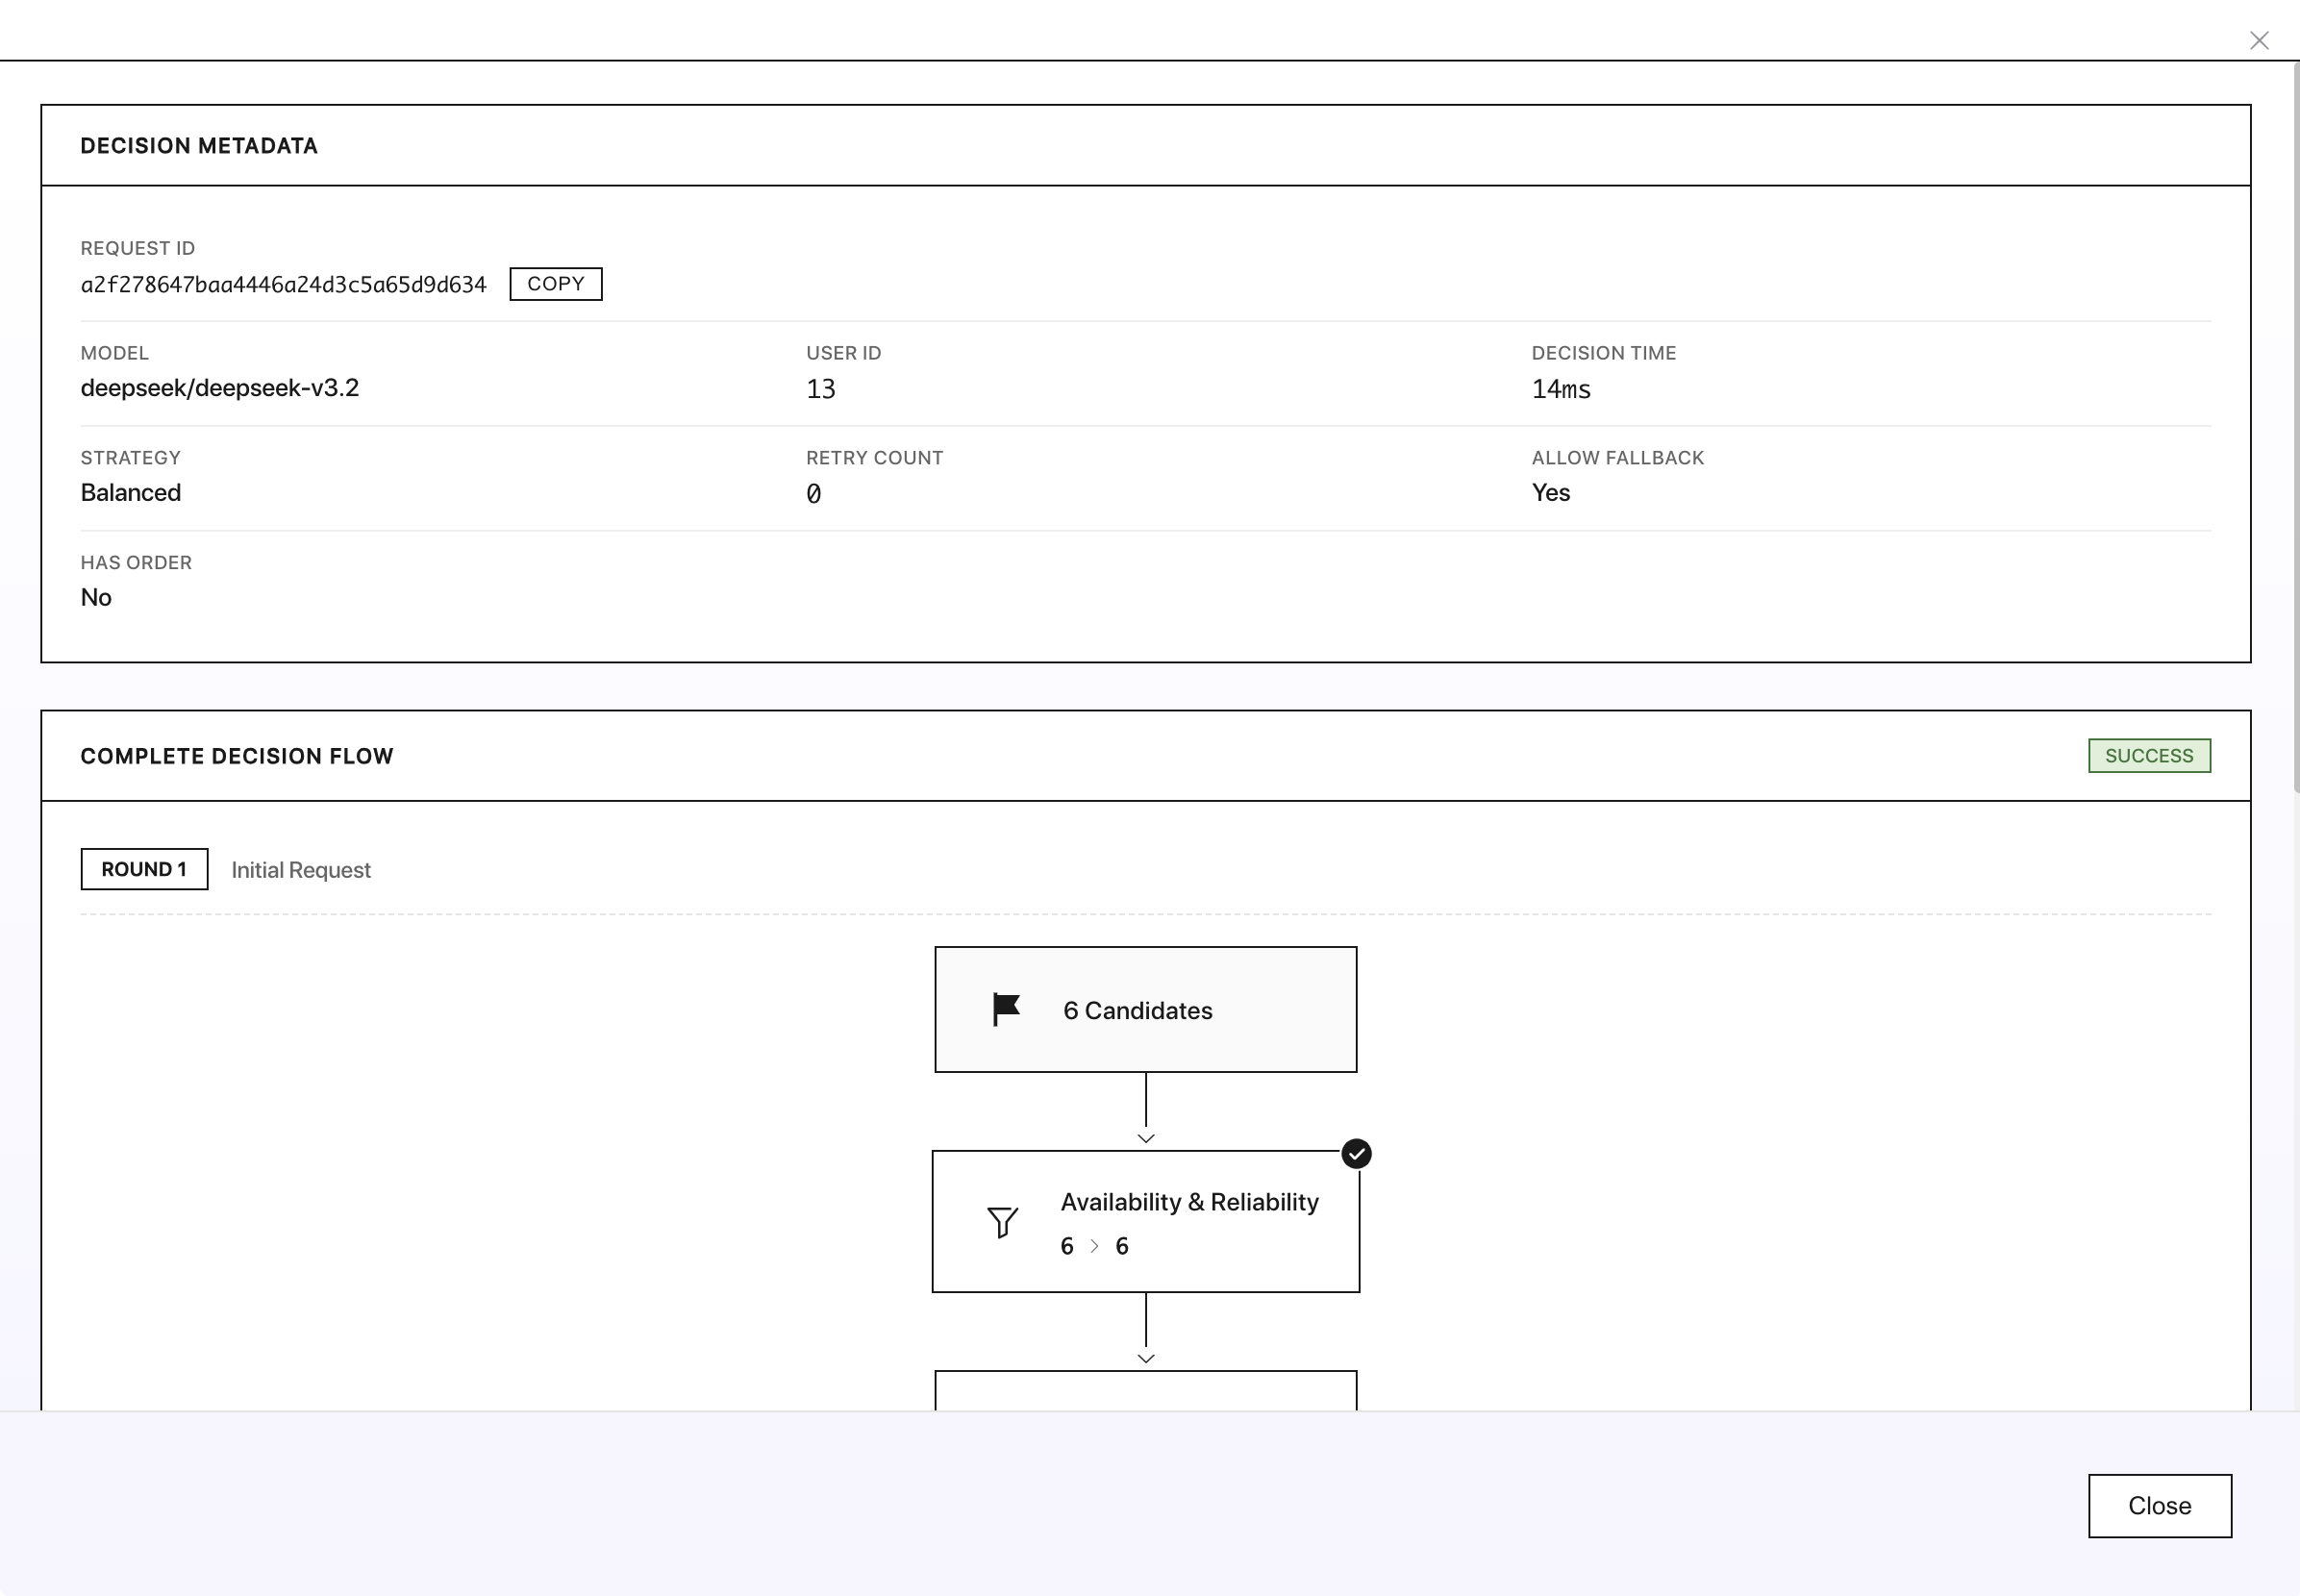Image resolution: width=2300 pixels, height=1596 pixels.
Task: Click the checkmark badge on Availability node
Action: (x=1356, y=1153)
